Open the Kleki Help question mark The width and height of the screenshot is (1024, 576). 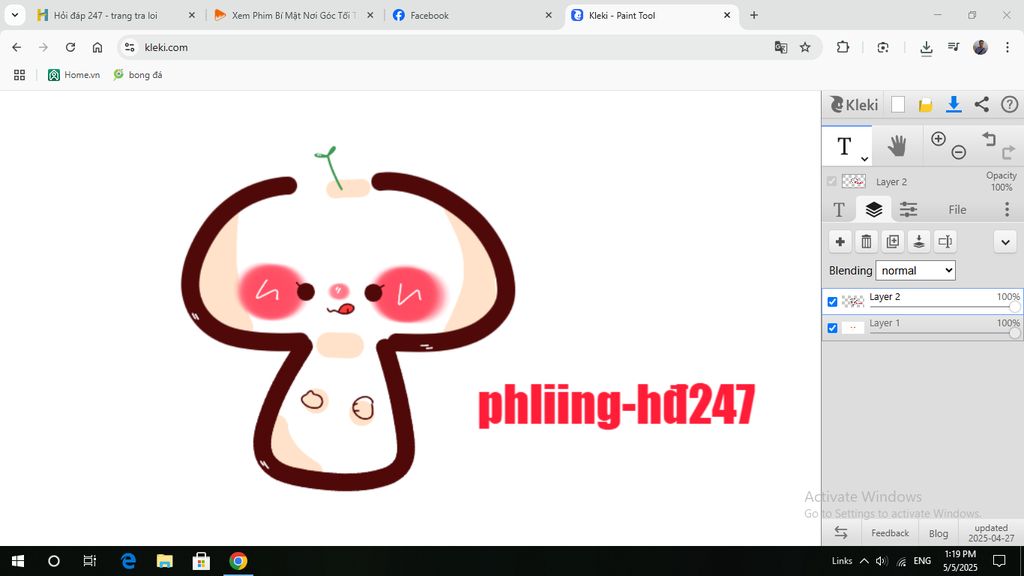pyautogui.click(x=1010, y=104)
